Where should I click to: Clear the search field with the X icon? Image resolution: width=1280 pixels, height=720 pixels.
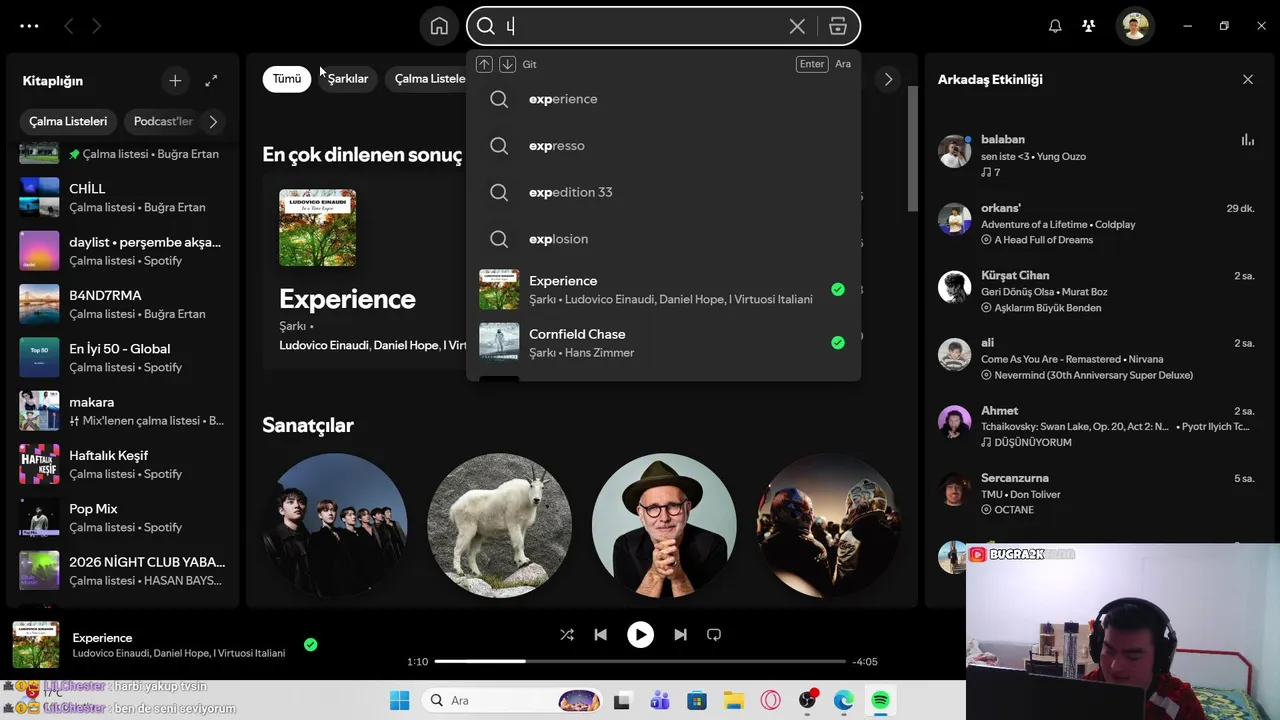pyautogui.click(x=797, y=26)
